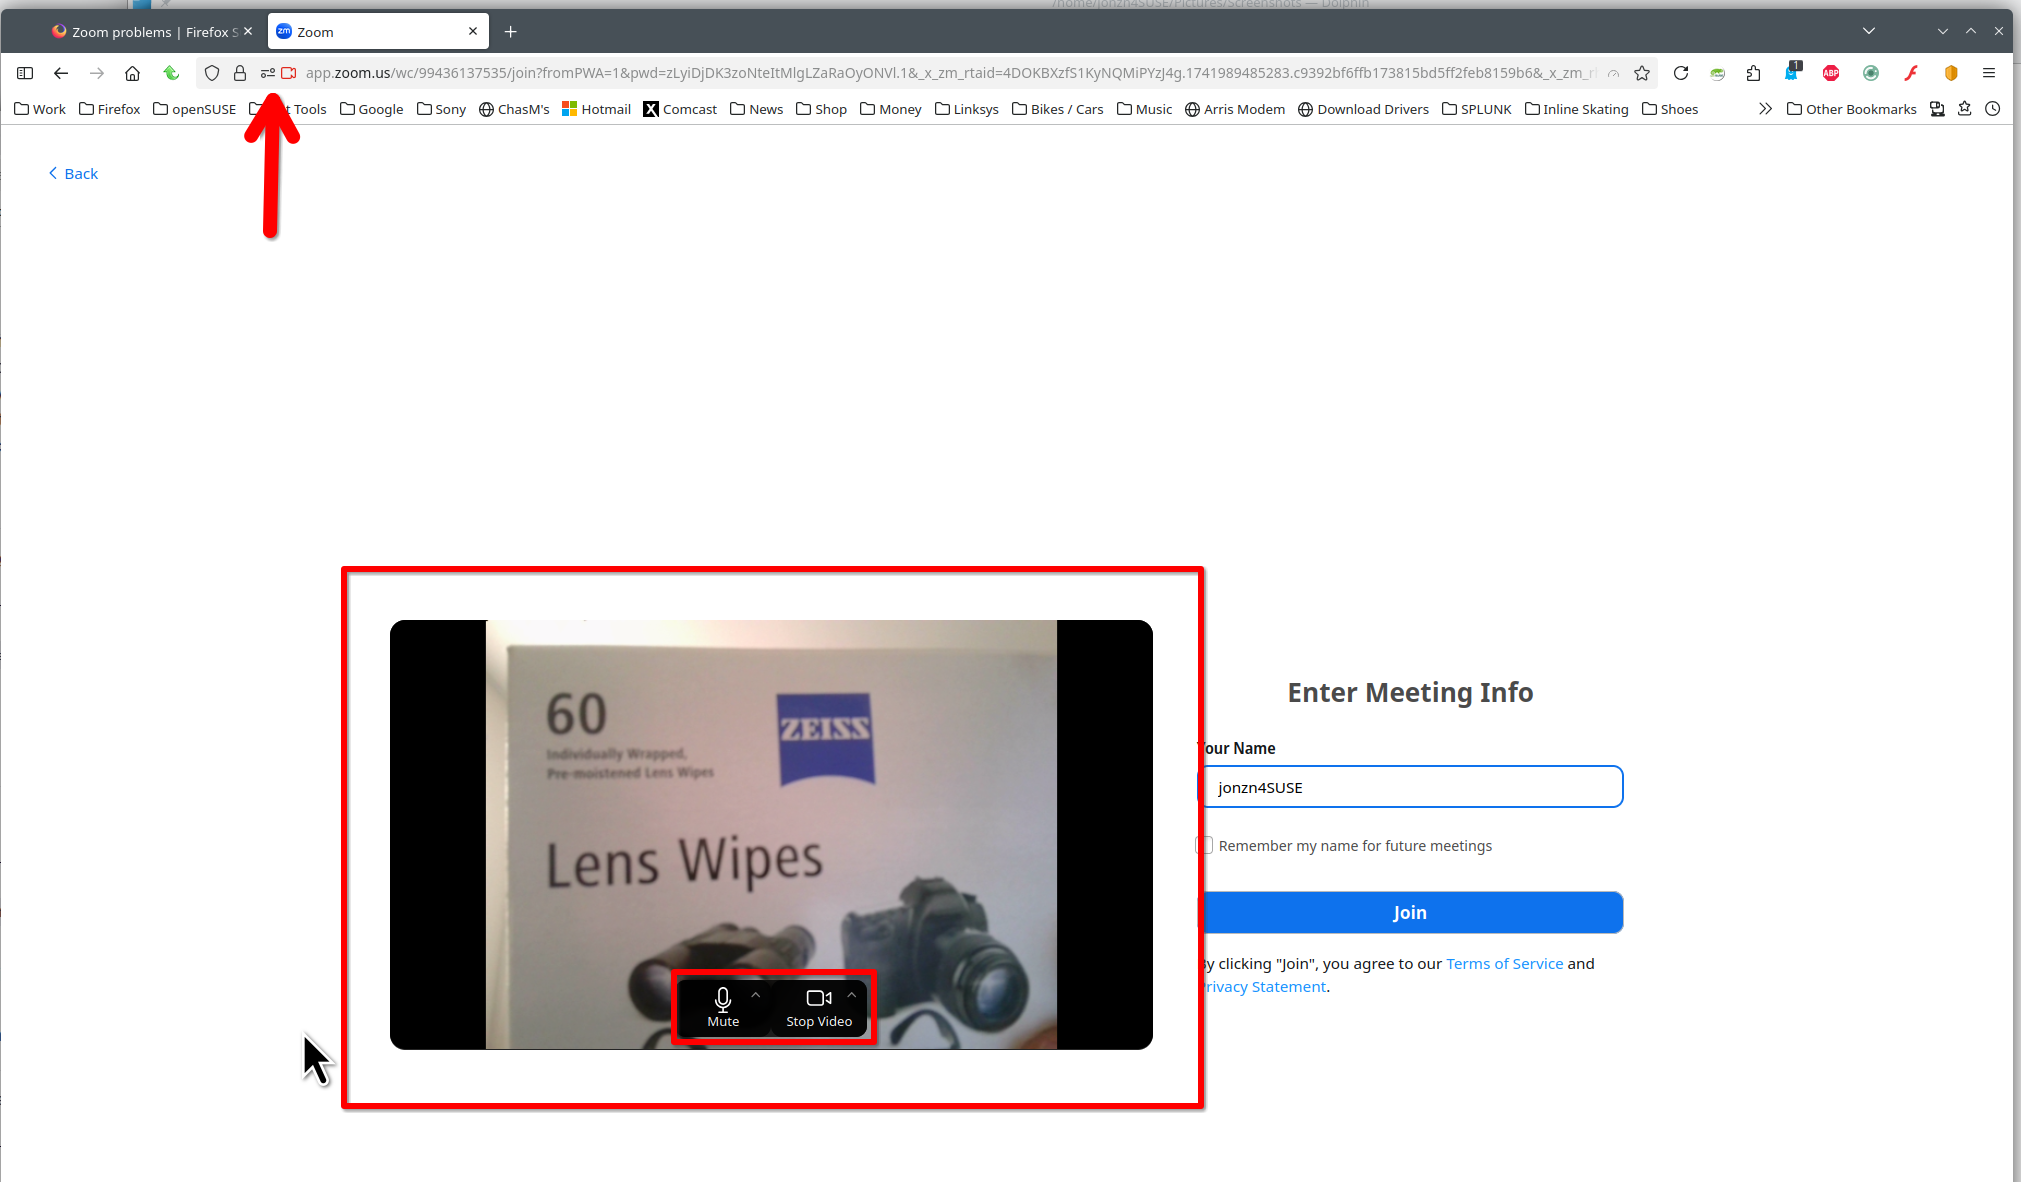Expand audio options arrow beside Mute
This screenshot has width=2021, height=1182.
[x=756, y=995]
